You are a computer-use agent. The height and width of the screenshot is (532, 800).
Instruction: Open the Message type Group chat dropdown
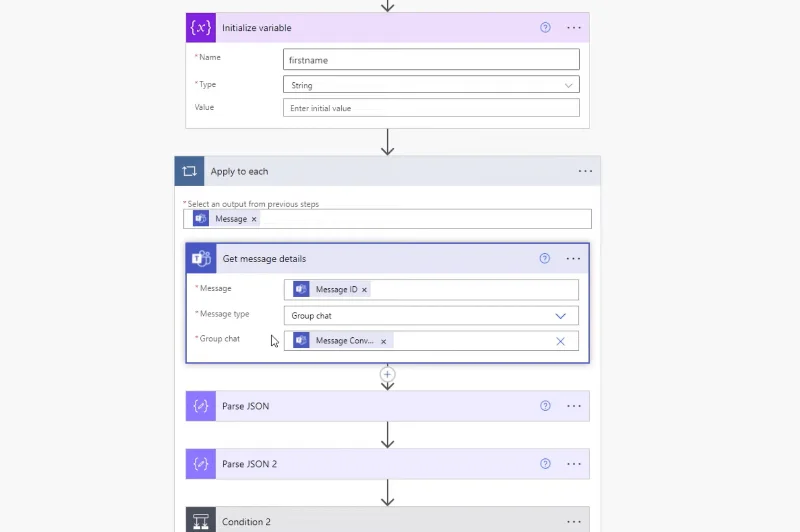(431, 316)
